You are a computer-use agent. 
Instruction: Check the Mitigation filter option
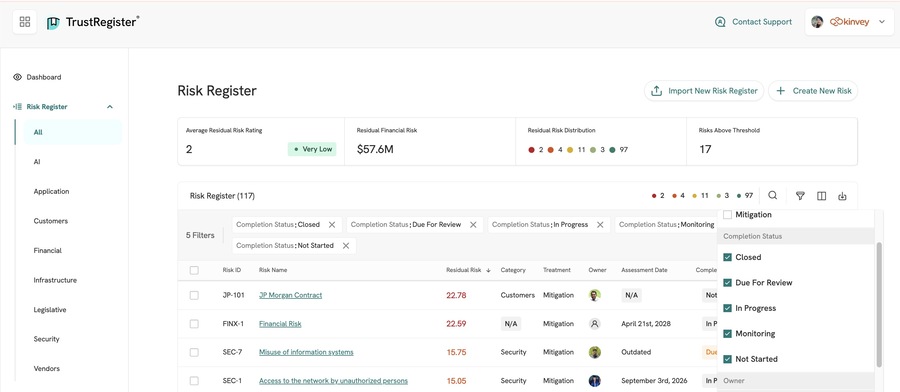[x=727, y=215]
